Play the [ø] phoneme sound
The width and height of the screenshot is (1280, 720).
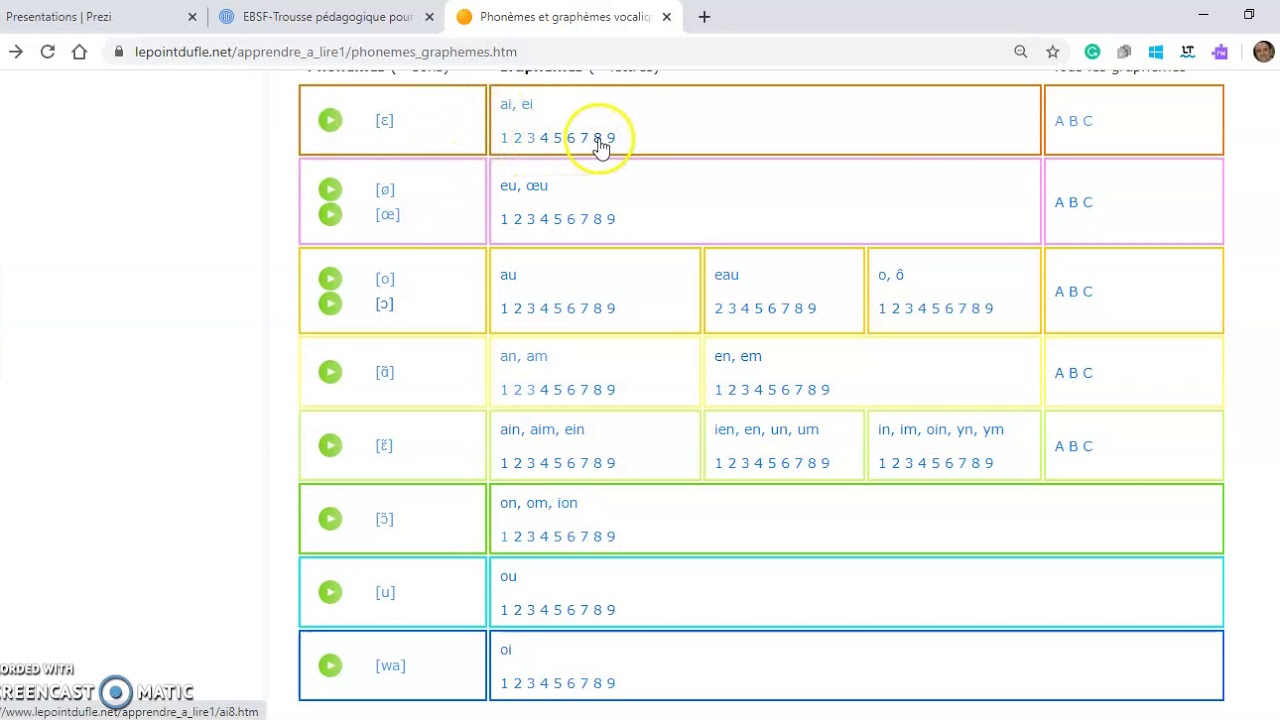330,189
